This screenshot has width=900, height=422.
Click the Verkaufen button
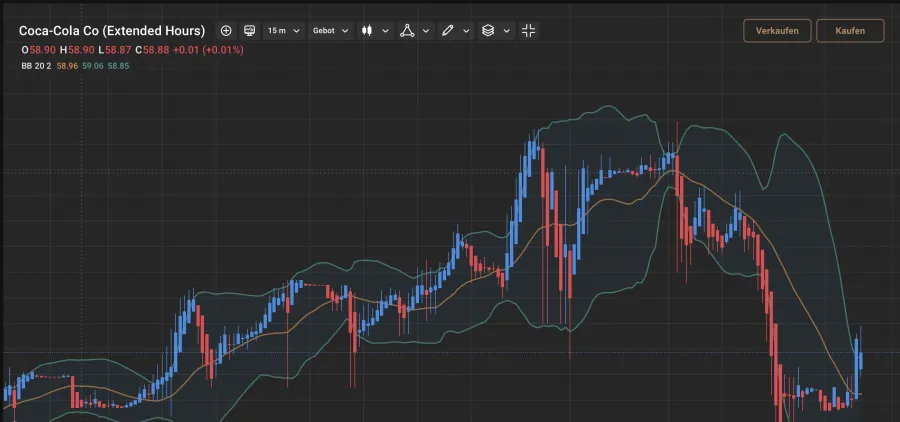tap(777, 31)
